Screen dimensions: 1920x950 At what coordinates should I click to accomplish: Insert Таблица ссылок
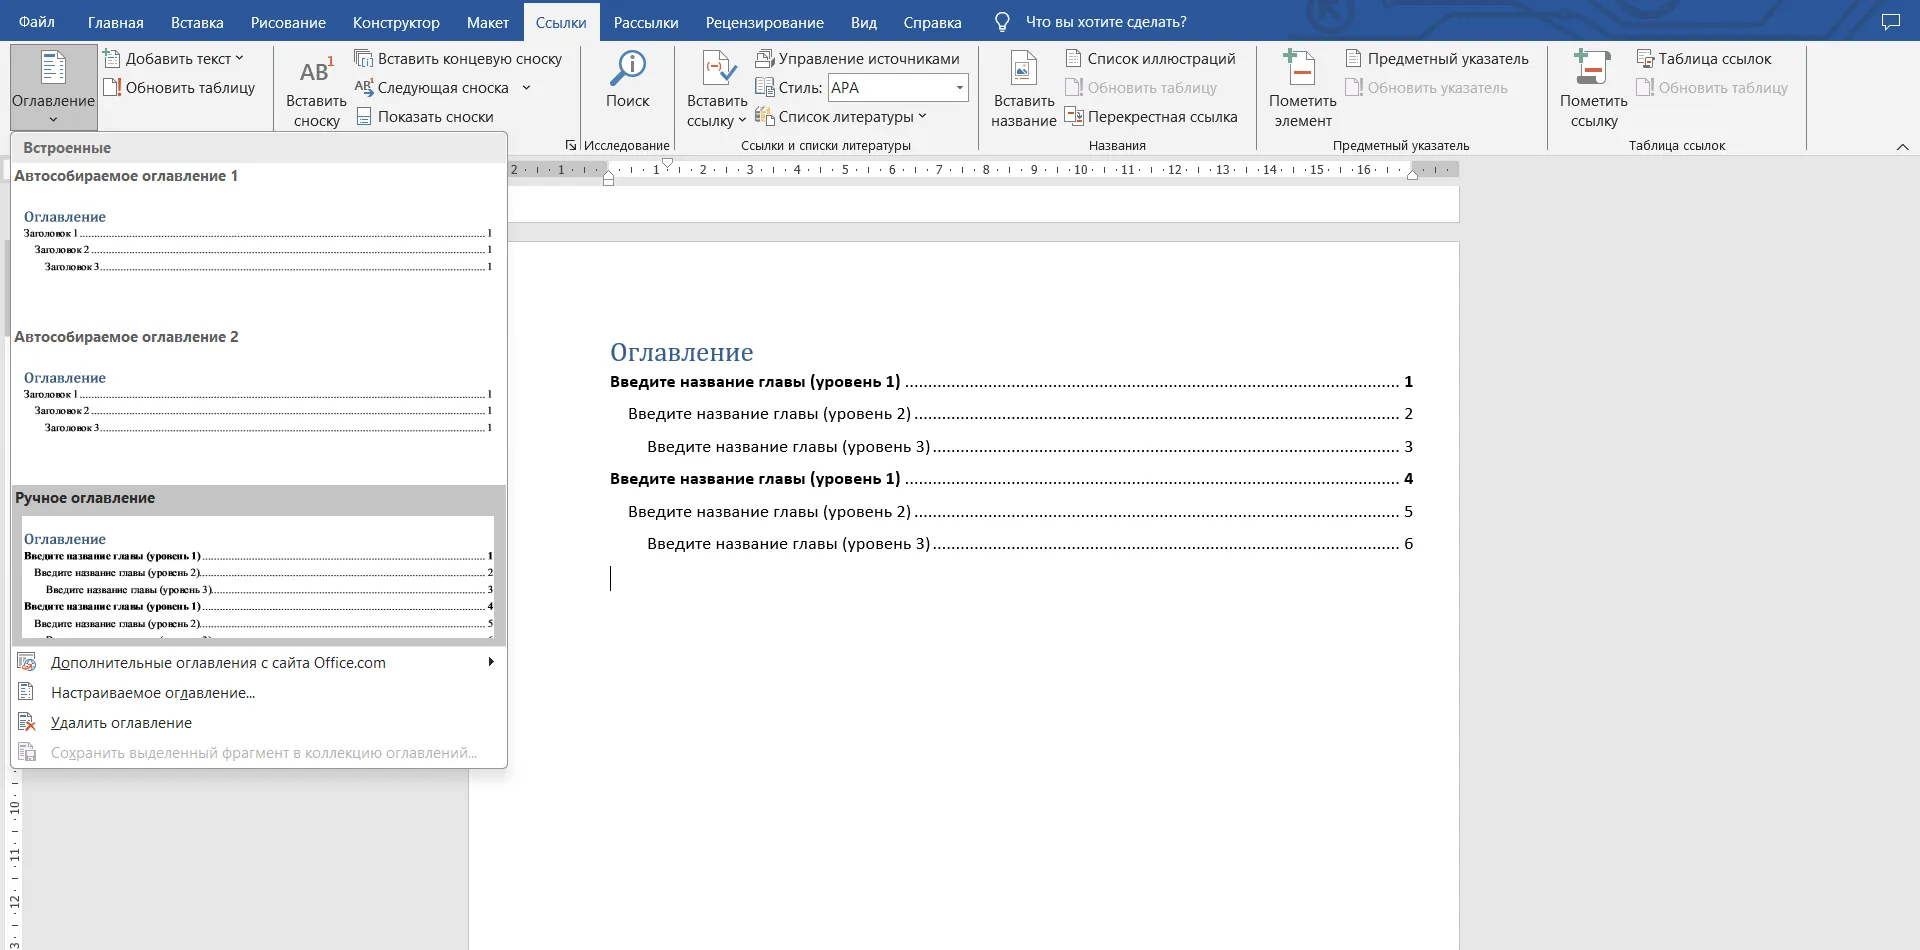pyautogui.click(x=1704, y=59)
